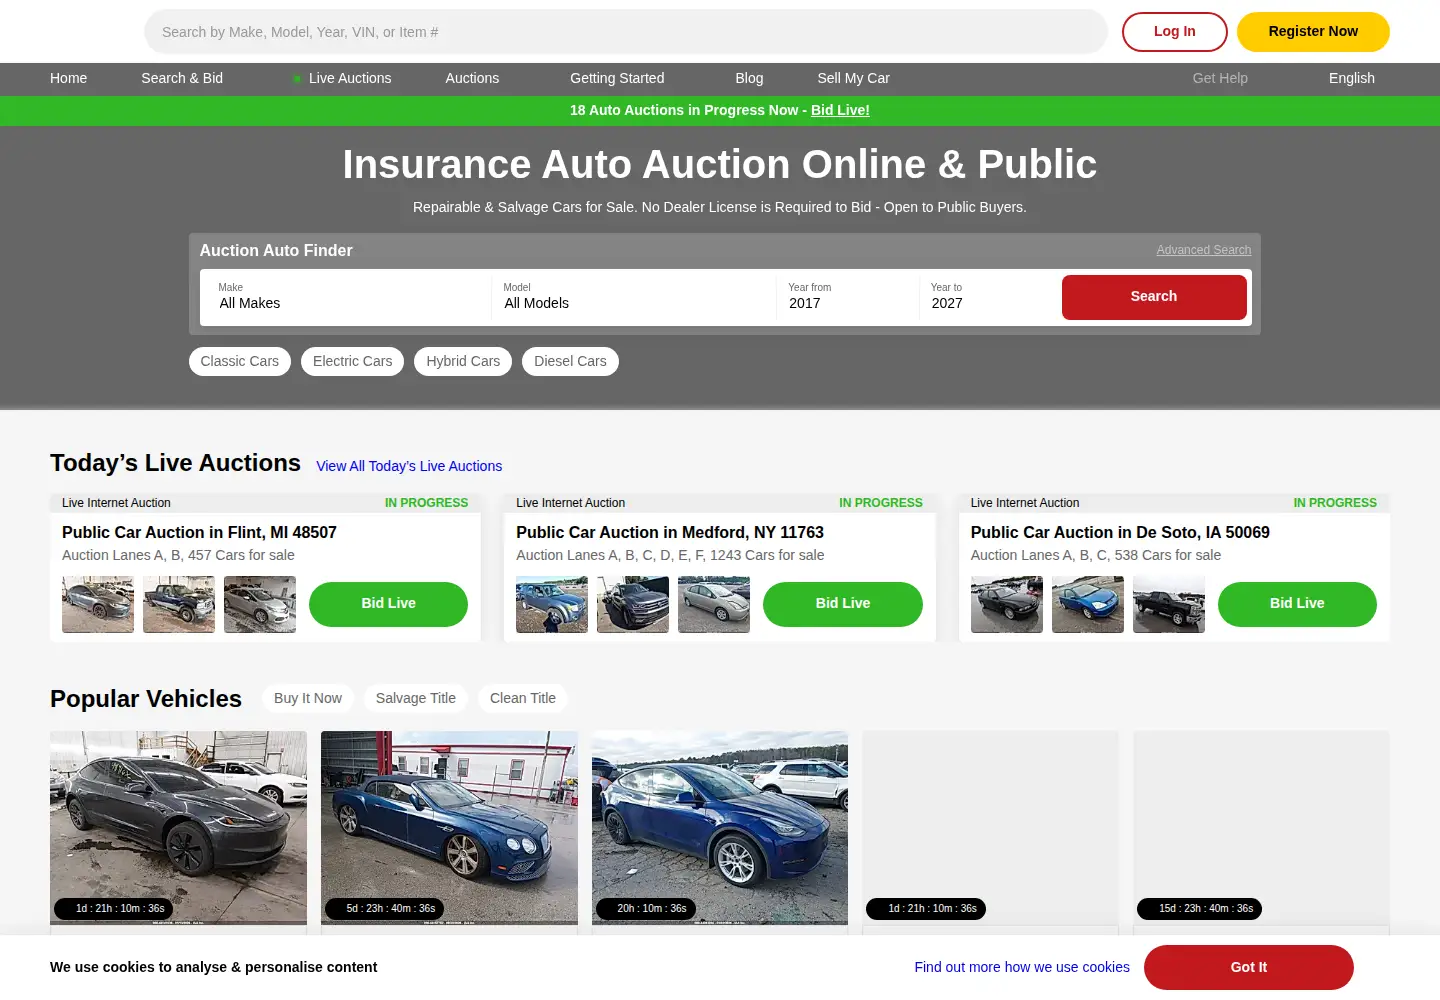
Task: Click the 15d : 23h : 40m countdown badge
Action: pos(1199,909)
